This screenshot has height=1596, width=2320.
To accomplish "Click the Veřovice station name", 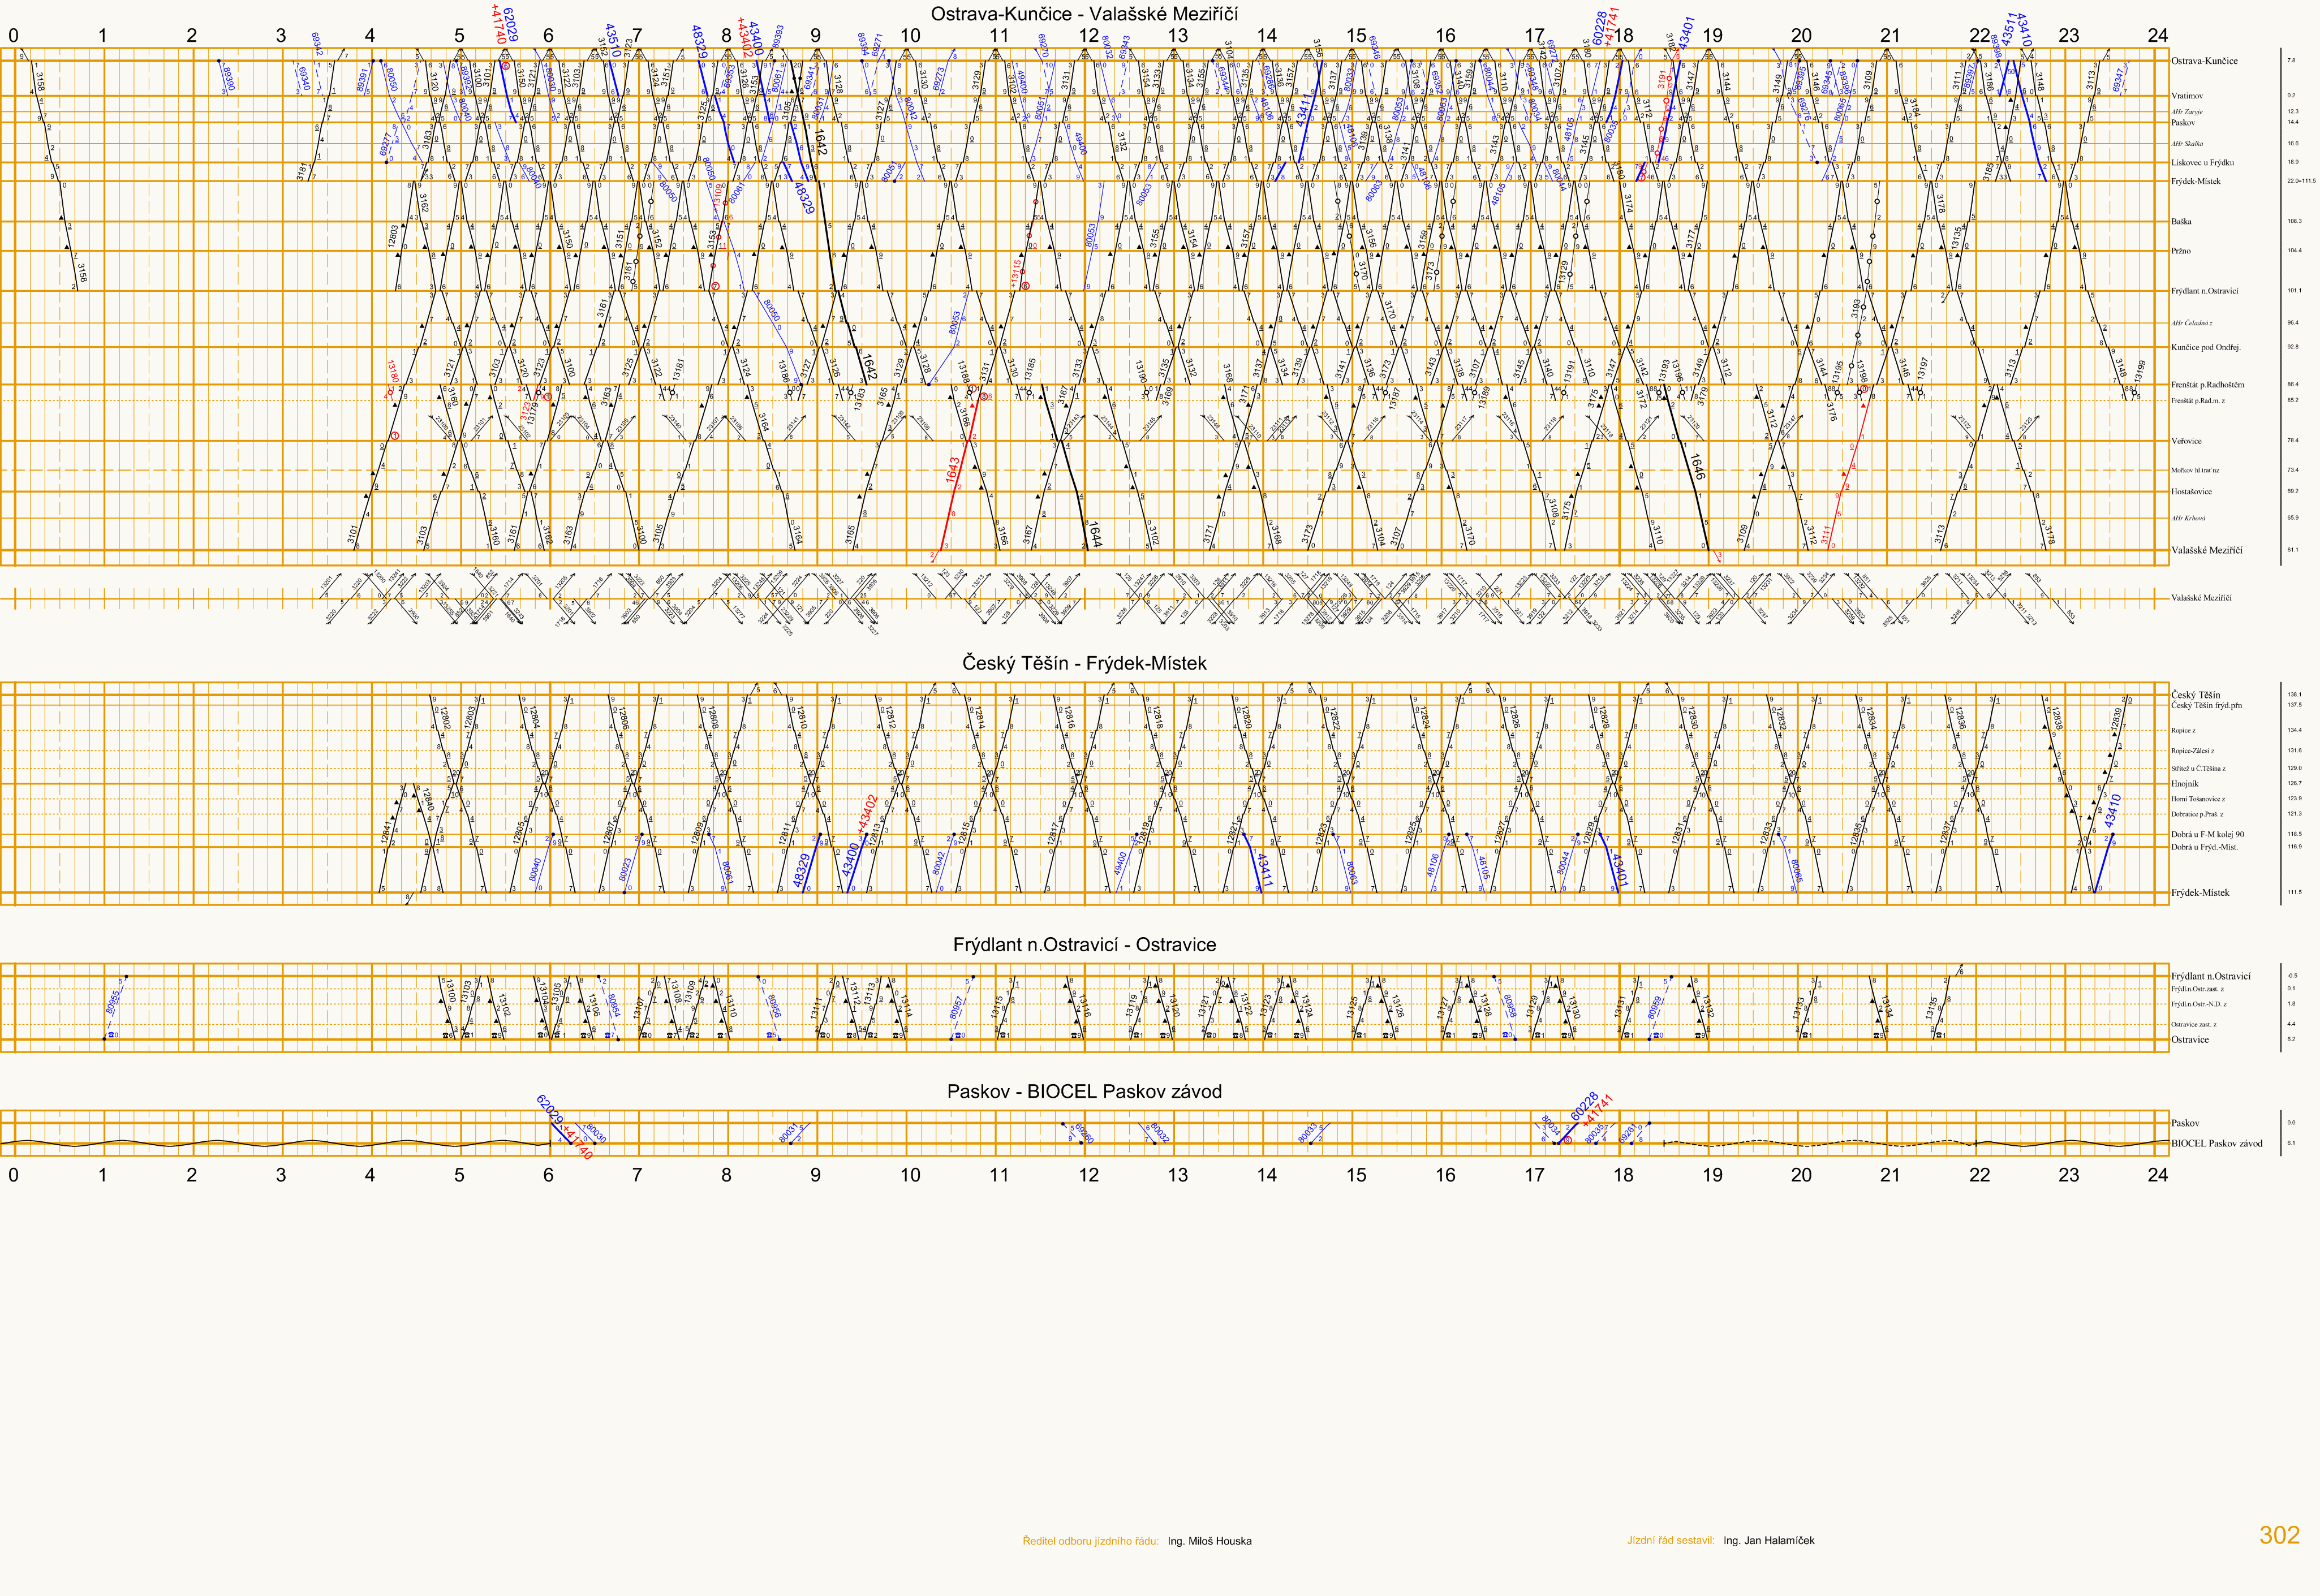I will (2186, 440).
